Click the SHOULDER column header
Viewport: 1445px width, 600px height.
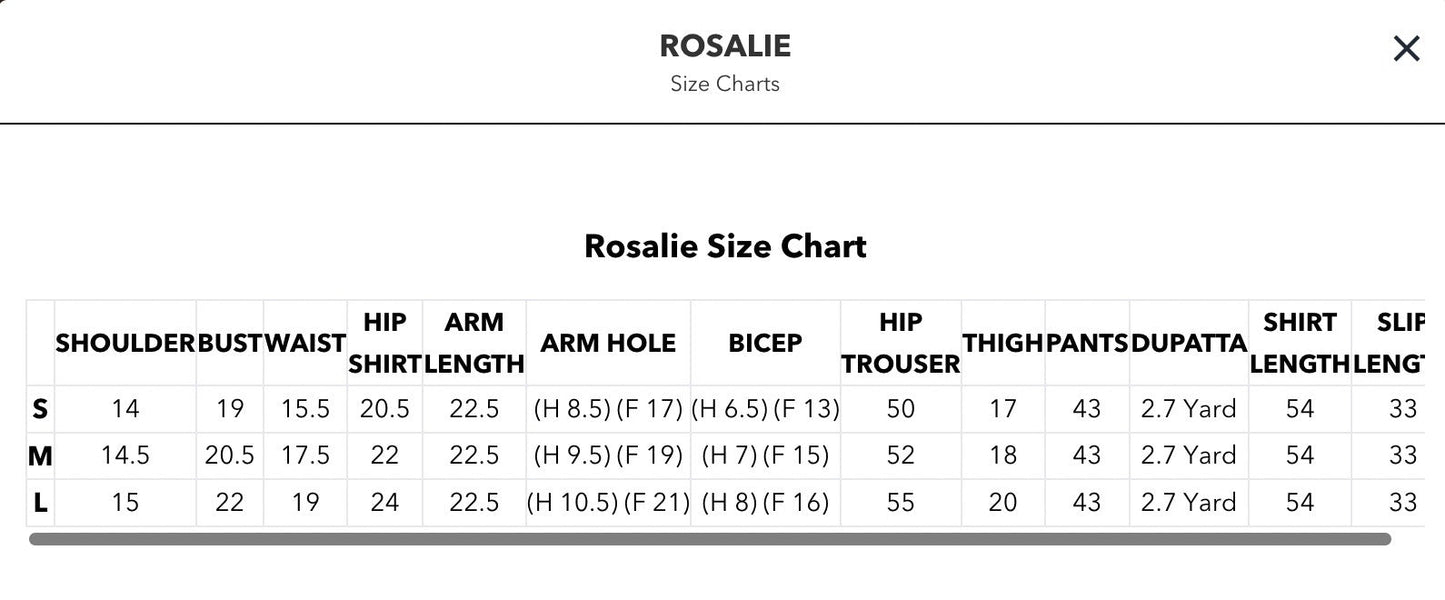(125, 342)
